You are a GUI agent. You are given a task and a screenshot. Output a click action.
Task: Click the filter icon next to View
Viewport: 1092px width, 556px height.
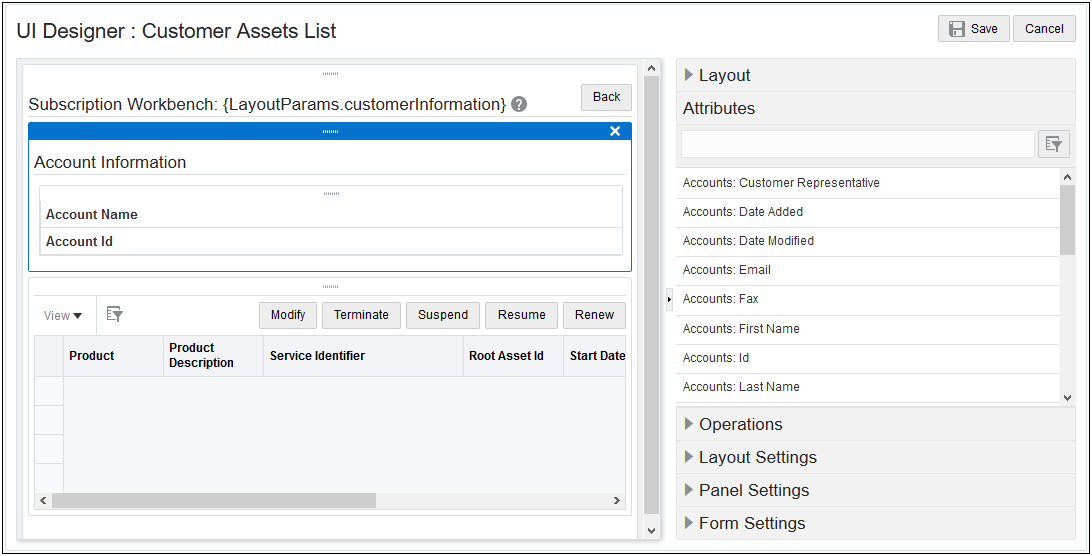[x=115, y=315]
